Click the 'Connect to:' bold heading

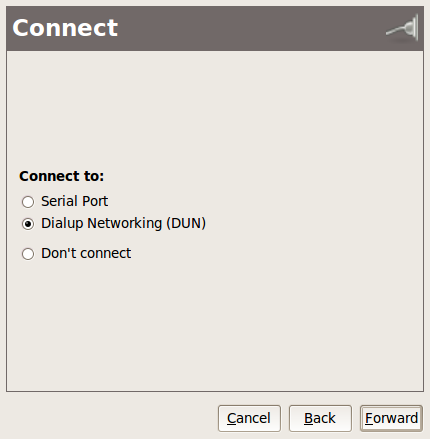click(62, 176)
